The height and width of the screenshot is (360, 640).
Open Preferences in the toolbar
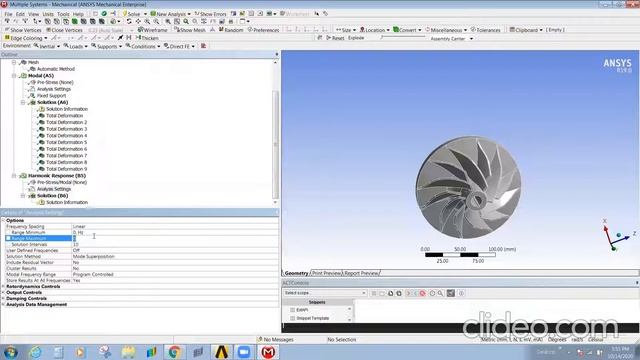(x=263, y=30)
